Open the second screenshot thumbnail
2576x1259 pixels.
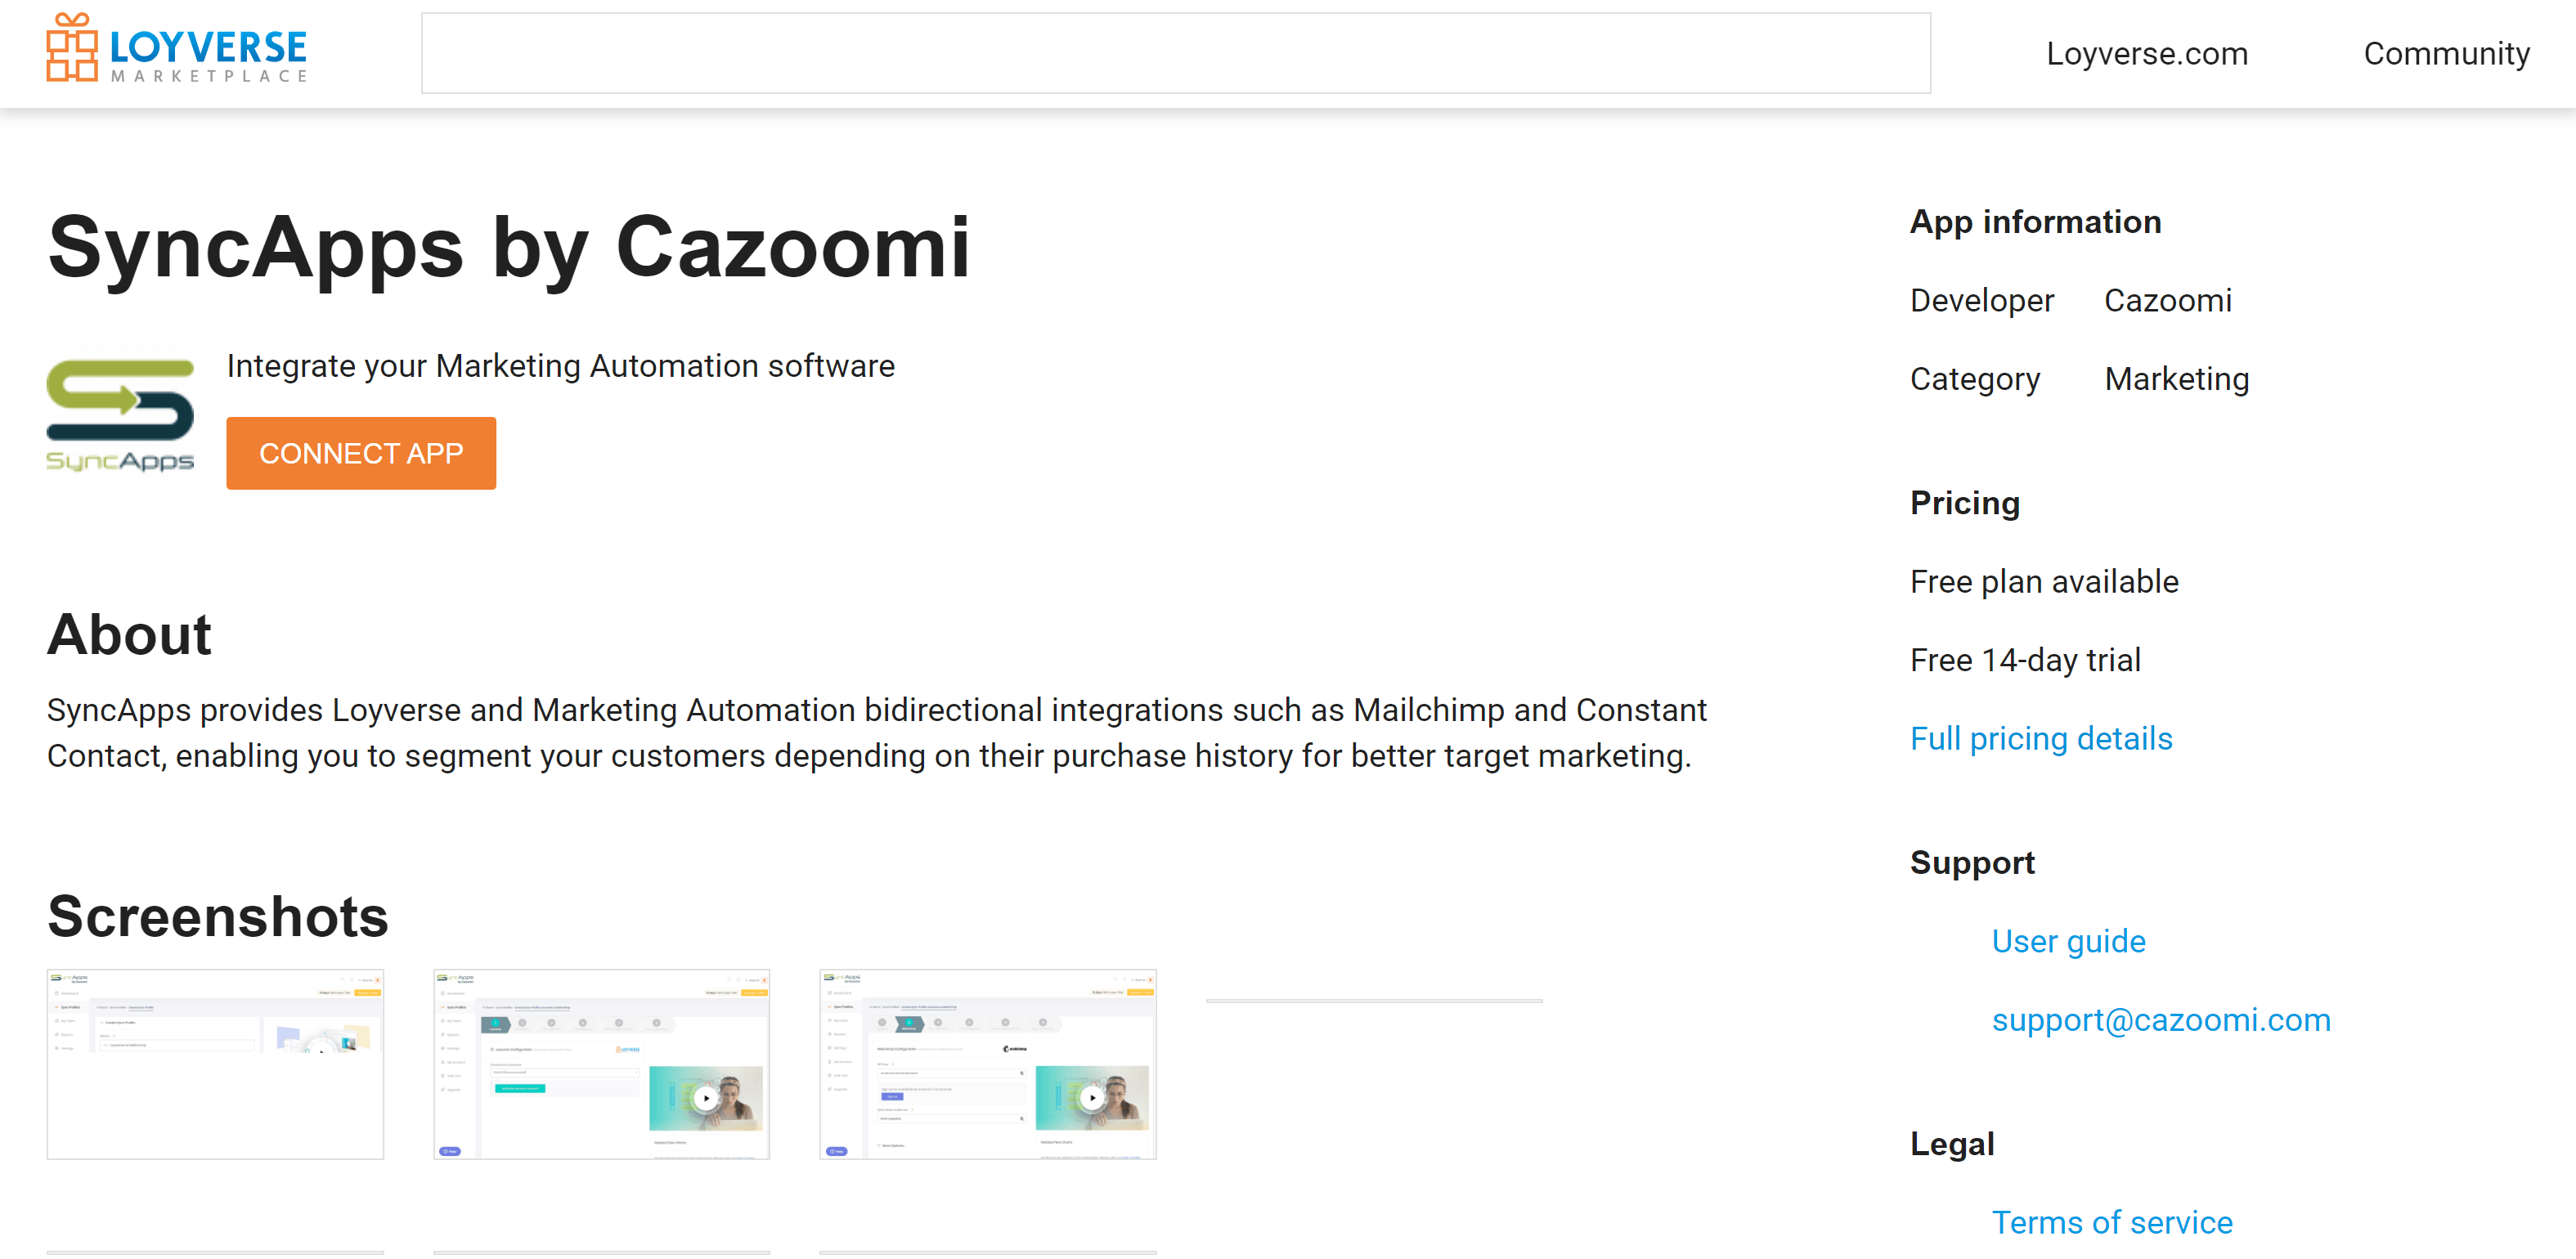(601, 1064)
